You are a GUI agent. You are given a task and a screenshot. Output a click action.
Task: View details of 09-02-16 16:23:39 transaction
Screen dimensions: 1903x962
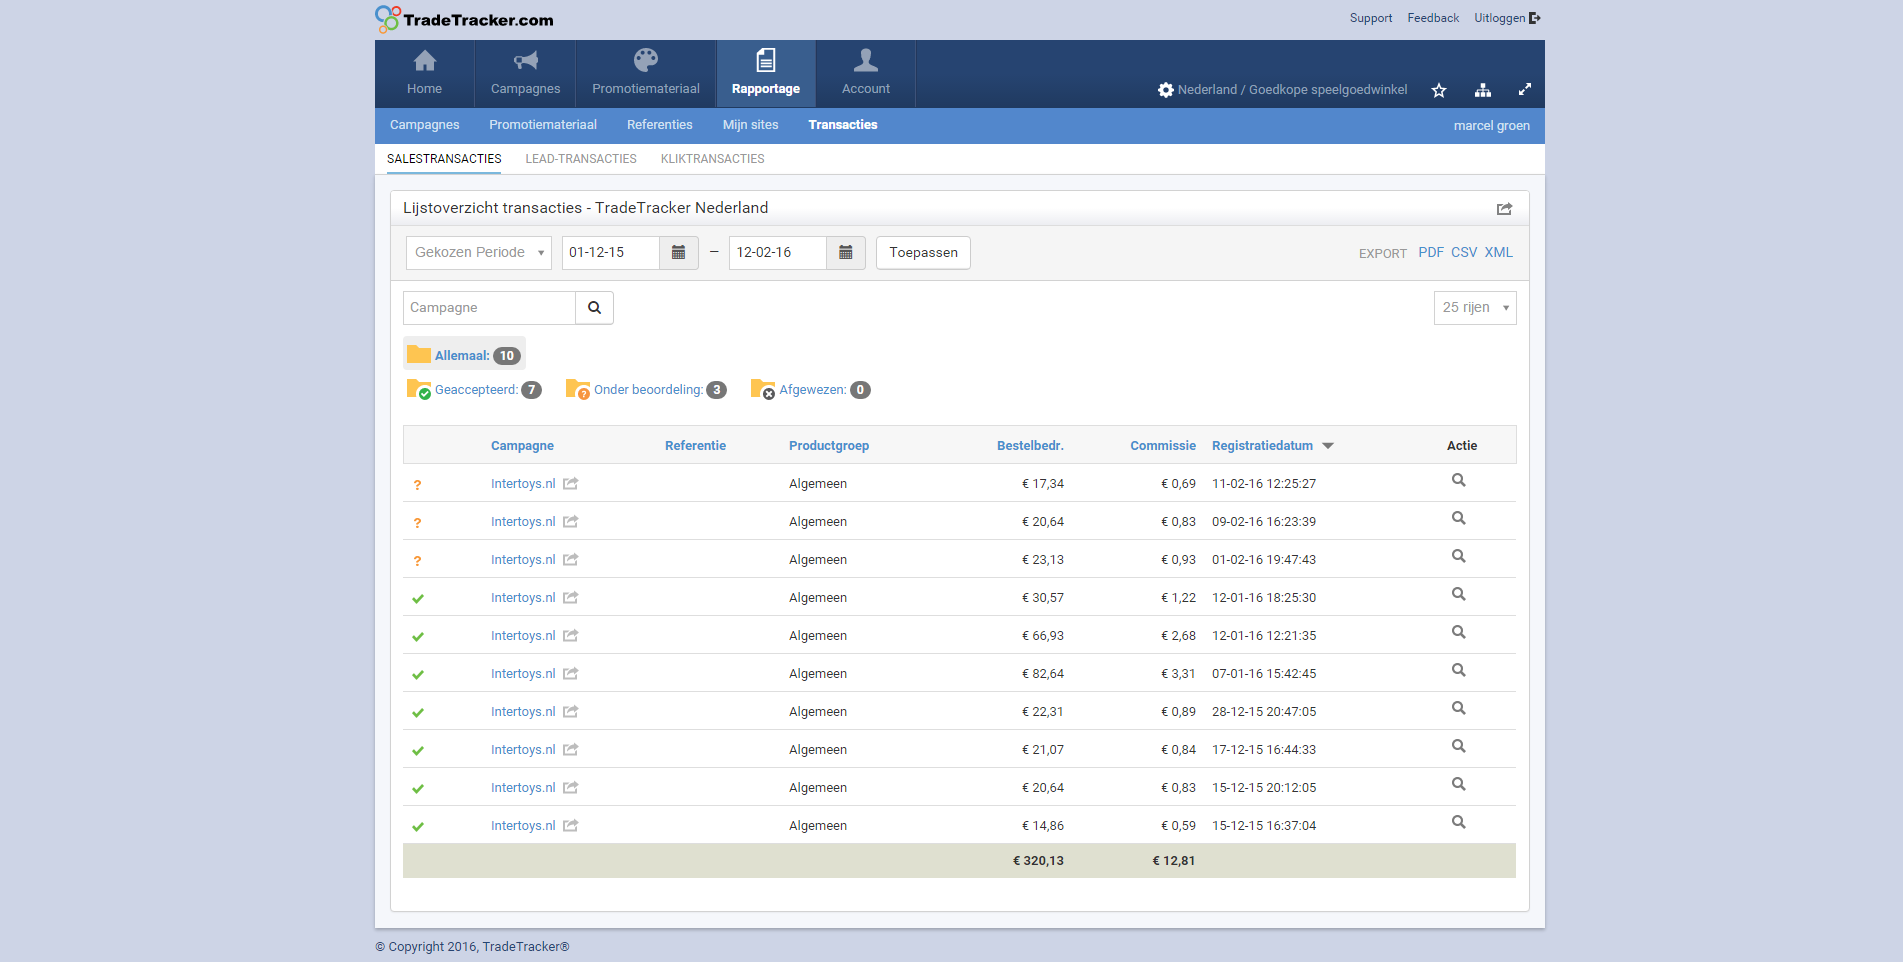click(1459, 518)
